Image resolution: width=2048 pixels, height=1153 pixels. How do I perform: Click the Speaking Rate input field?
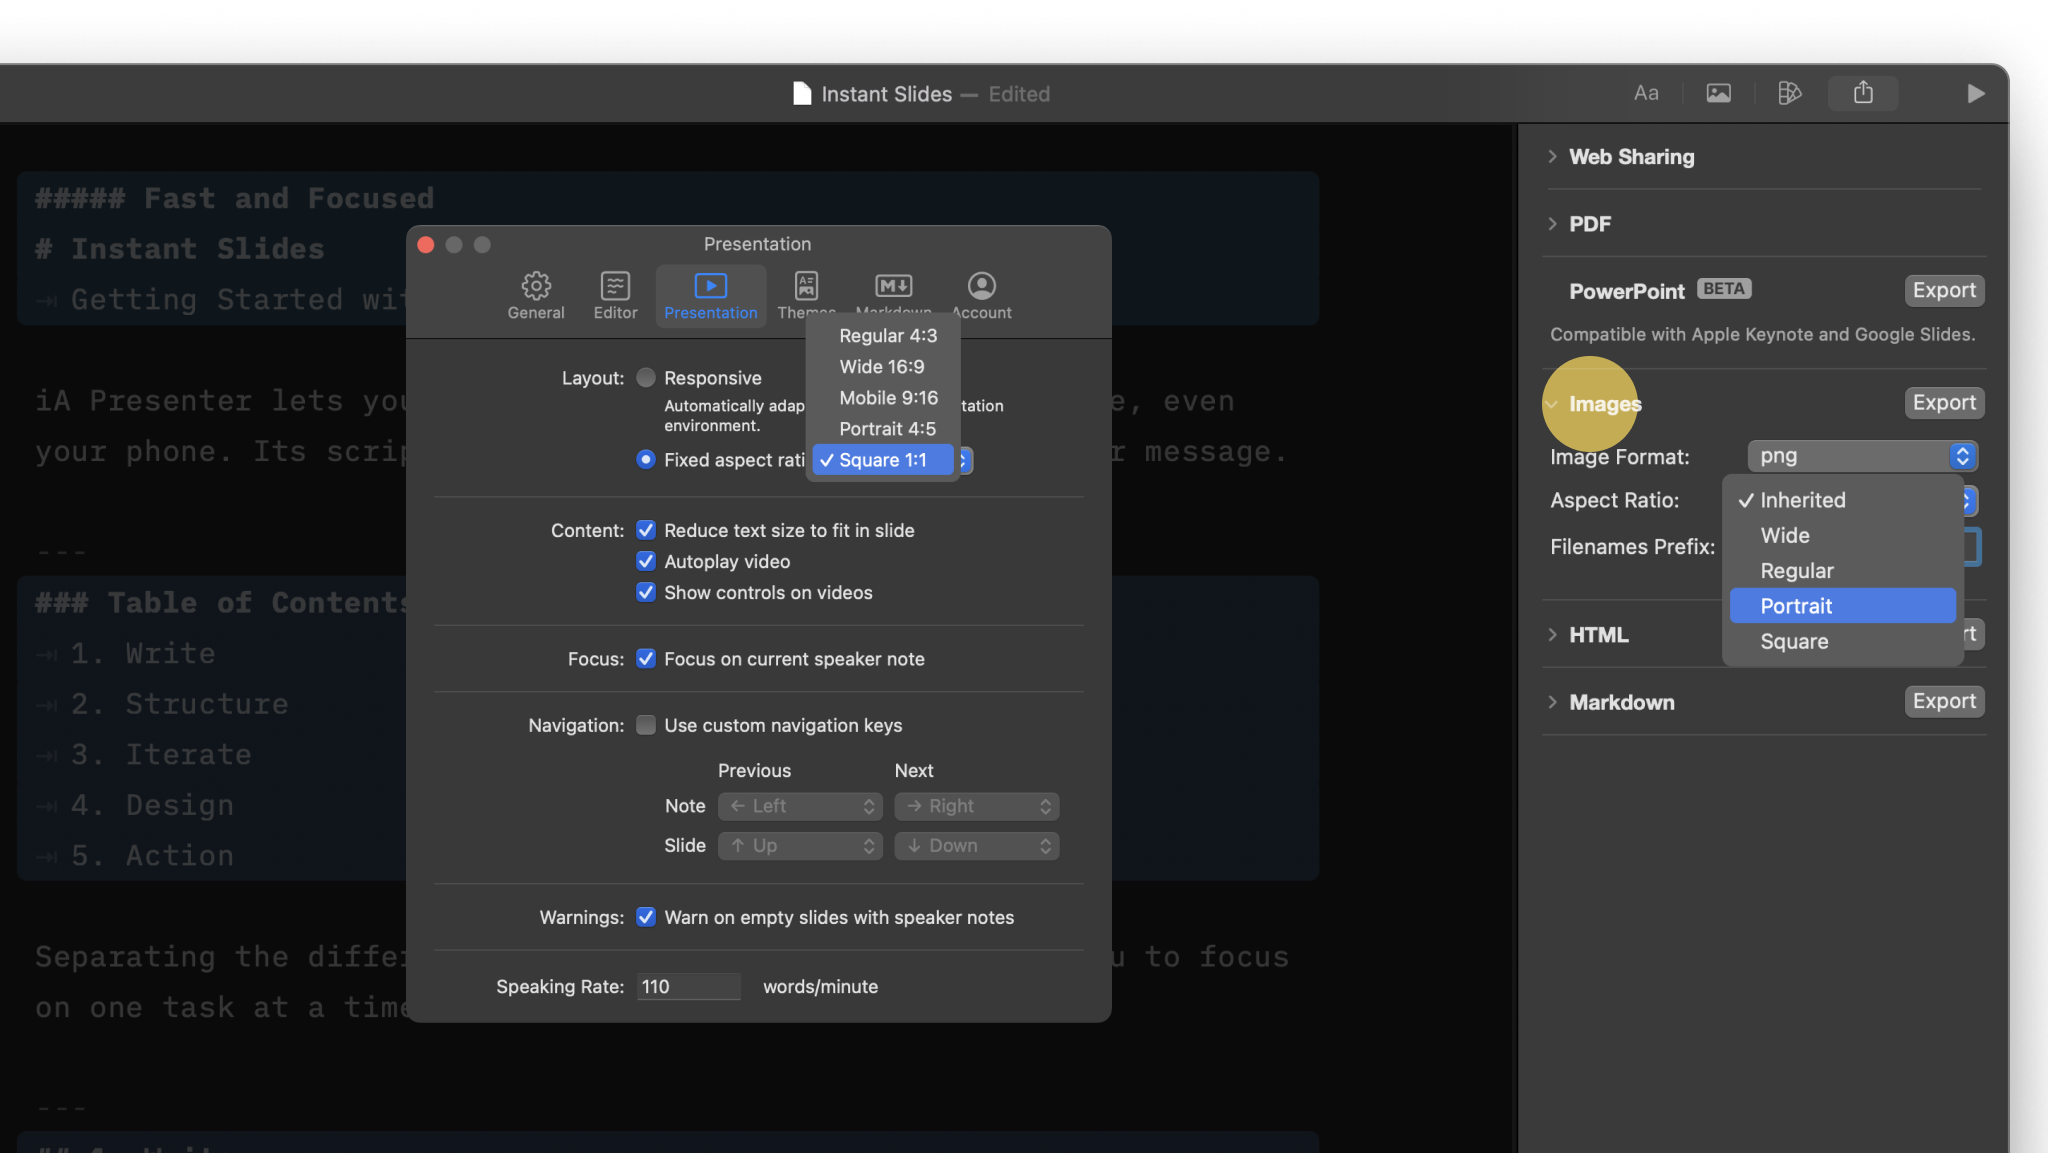click(688, 987)
